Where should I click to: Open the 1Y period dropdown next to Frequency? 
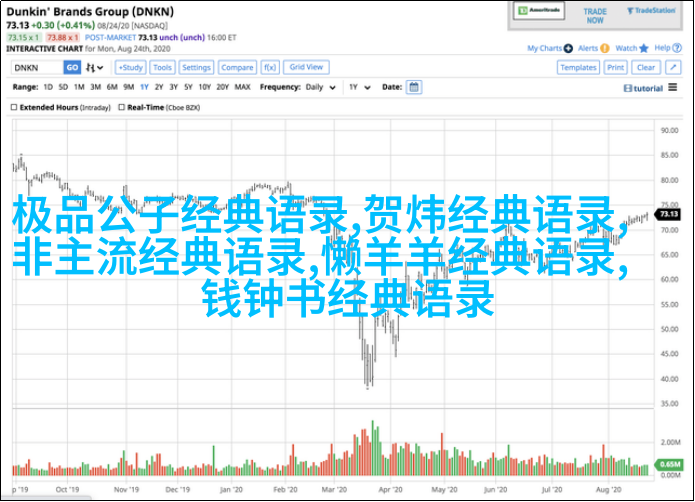[359, 87]
